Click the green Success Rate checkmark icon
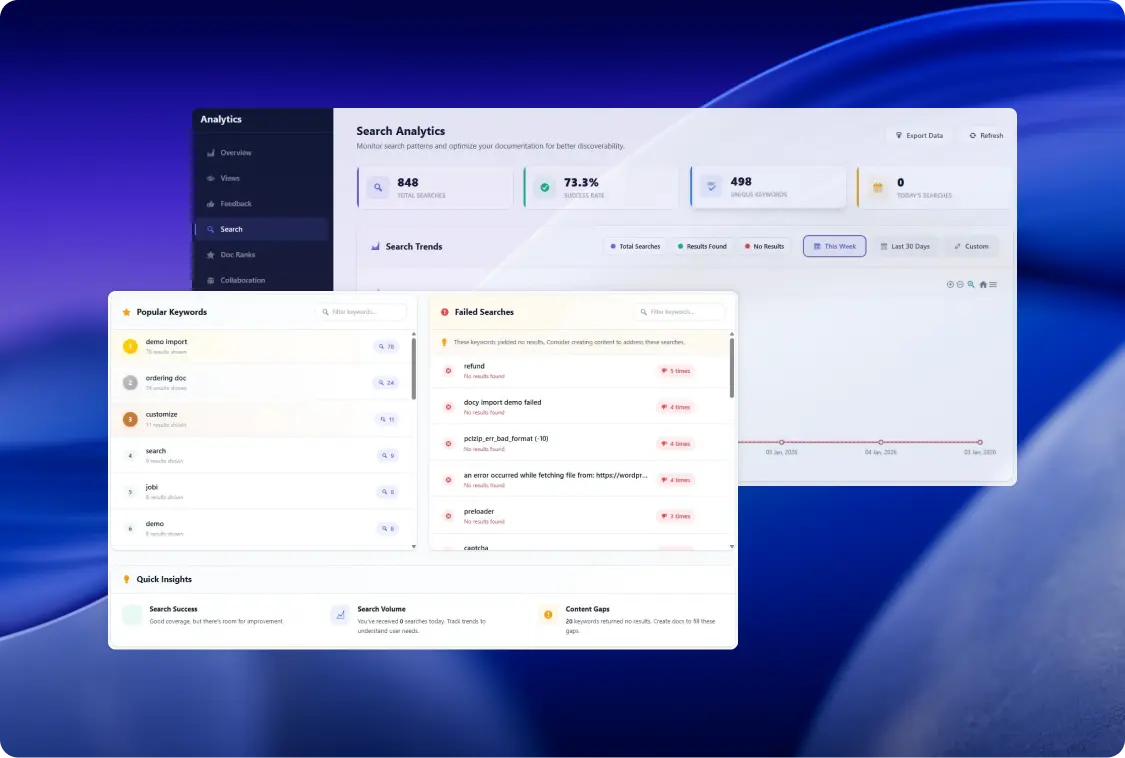 tap(545, 187)
